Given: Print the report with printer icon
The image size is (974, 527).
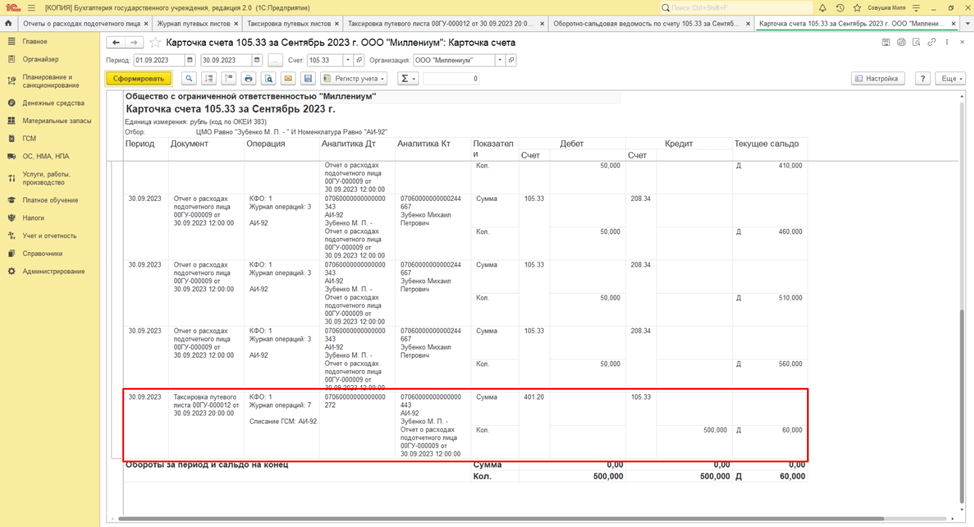Looking at the screenshot, I should point(248,79).
